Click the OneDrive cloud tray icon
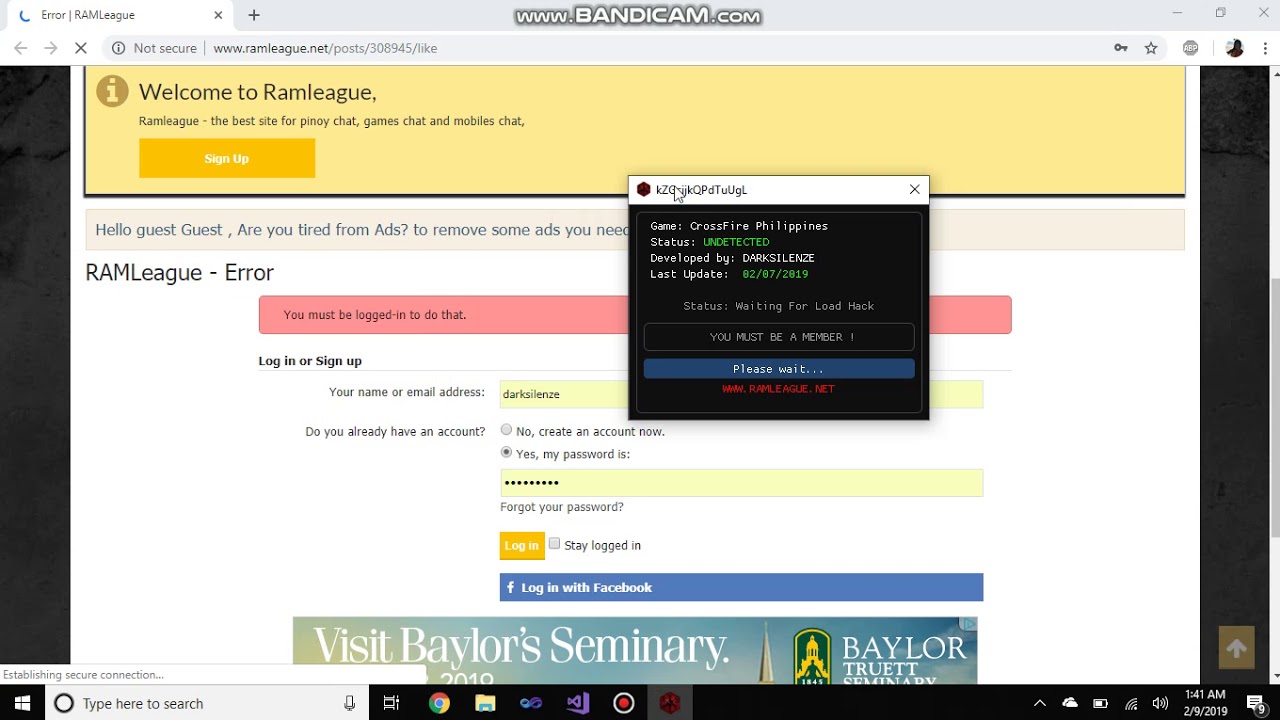Image resolution: width=1280 pixels, height=720 pixels. [x=1070, y=703]
